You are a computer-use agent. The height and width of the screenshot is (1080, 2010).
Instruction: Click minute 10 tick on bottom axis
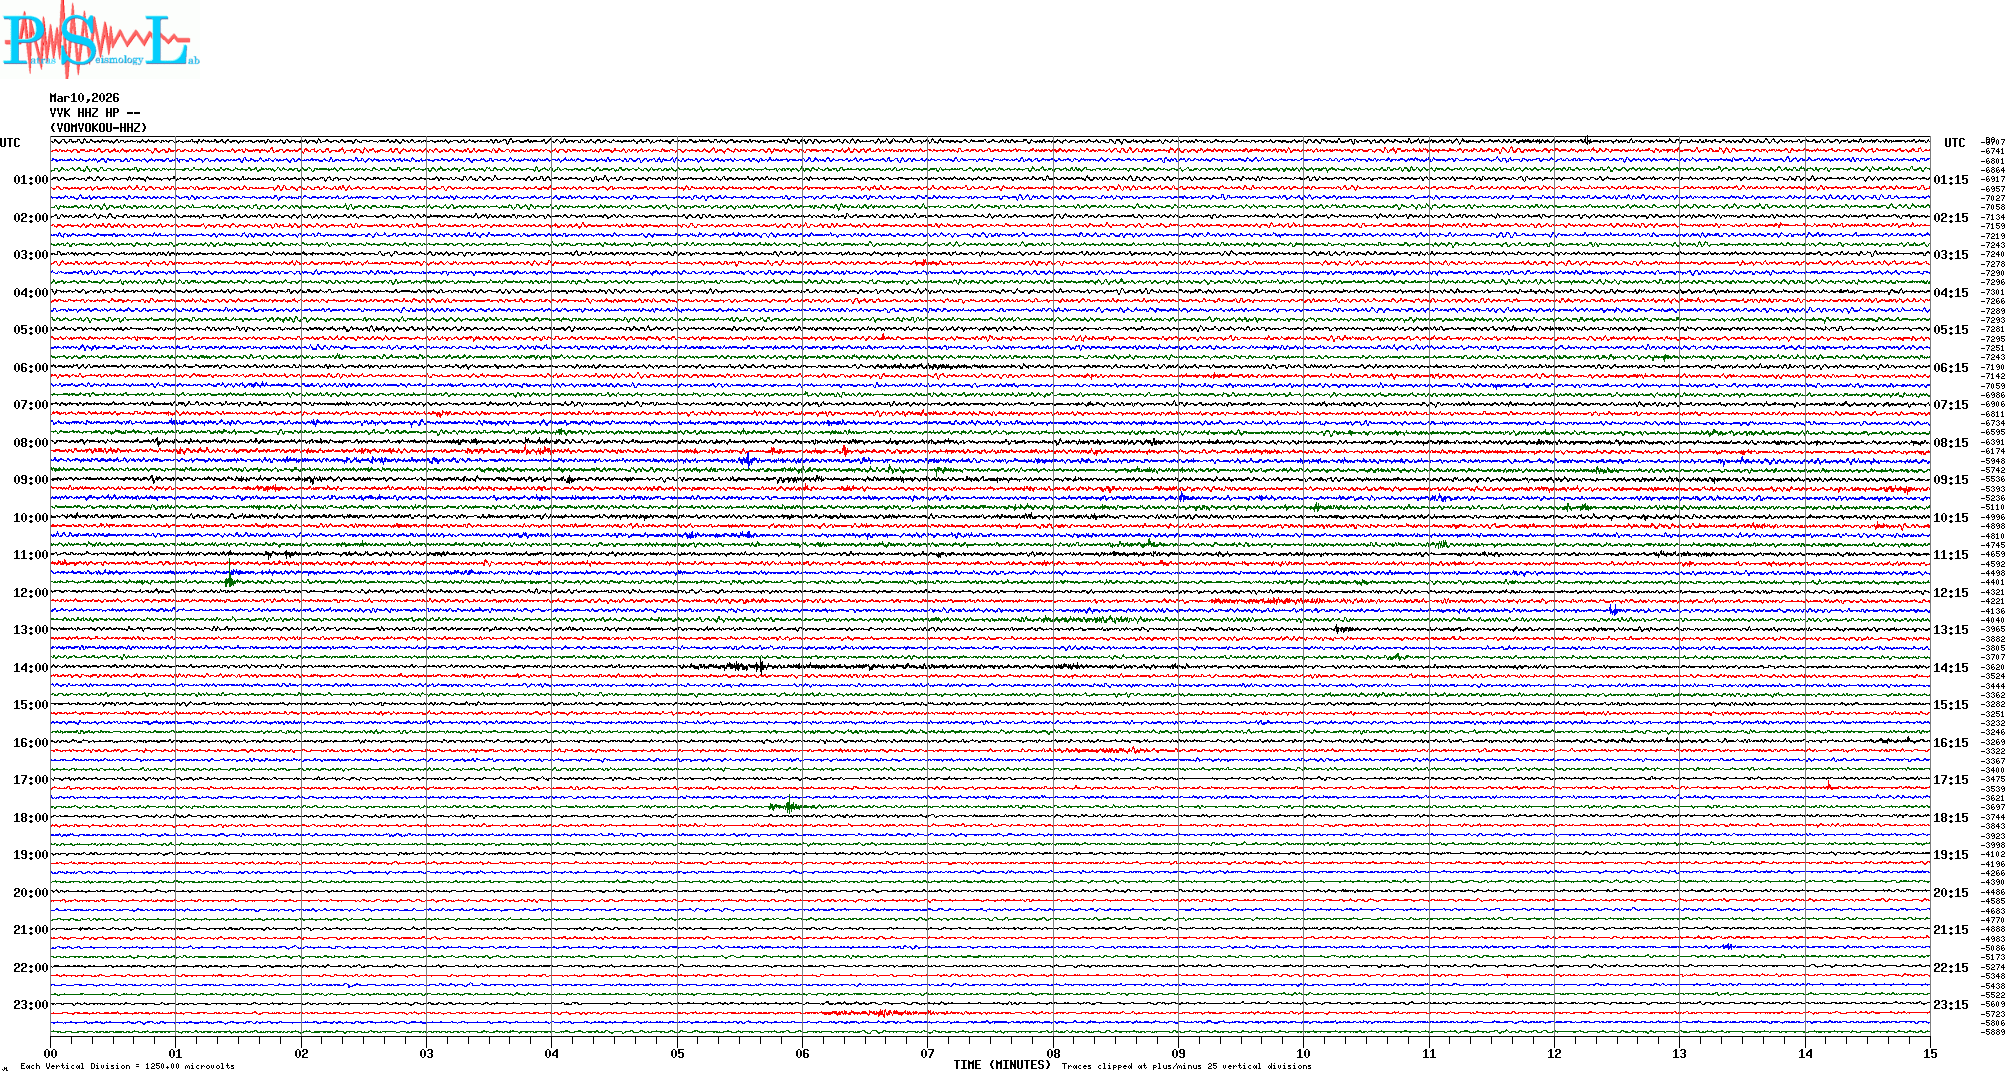[1303, 1054]
